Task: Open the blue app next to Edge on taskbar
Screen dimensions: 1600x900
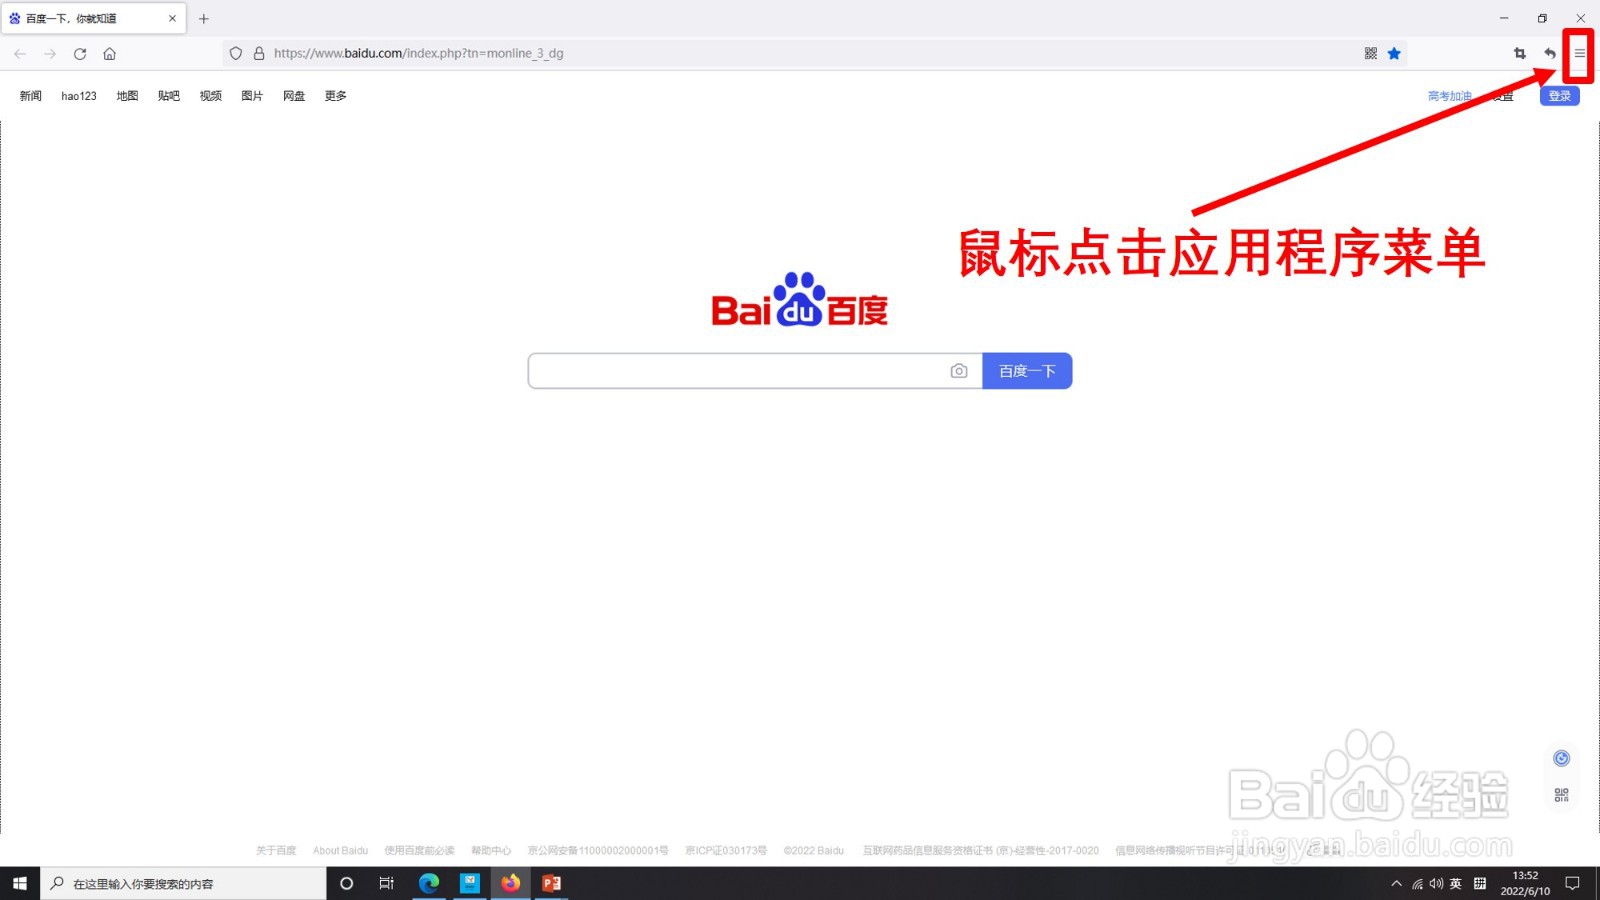Action: (470, 883)
